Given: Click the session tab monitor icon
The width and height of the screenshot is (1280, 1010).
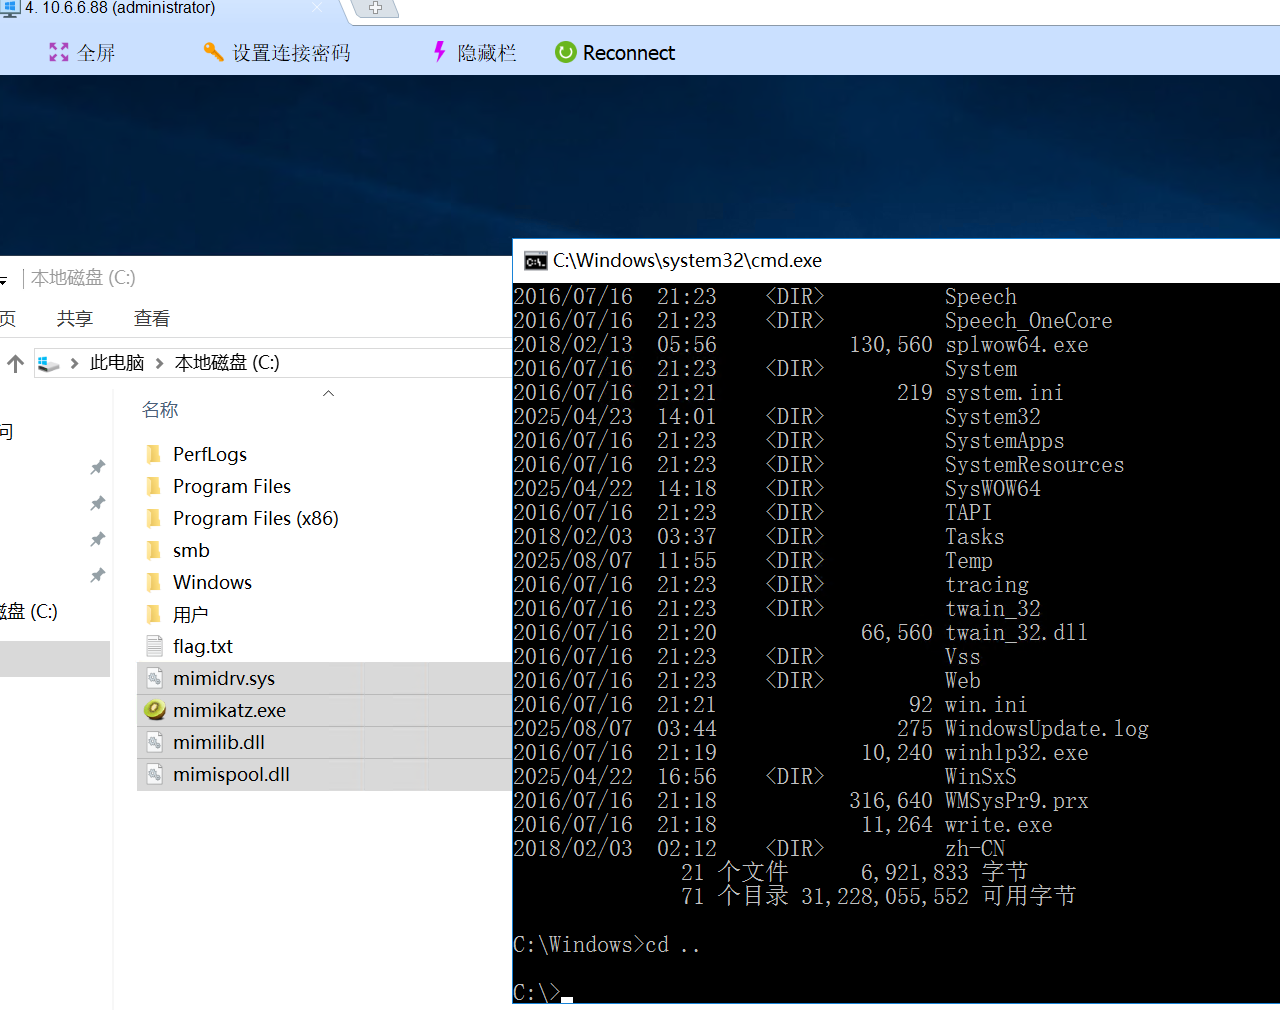Looking at the screenshot, I should point(11,8).
